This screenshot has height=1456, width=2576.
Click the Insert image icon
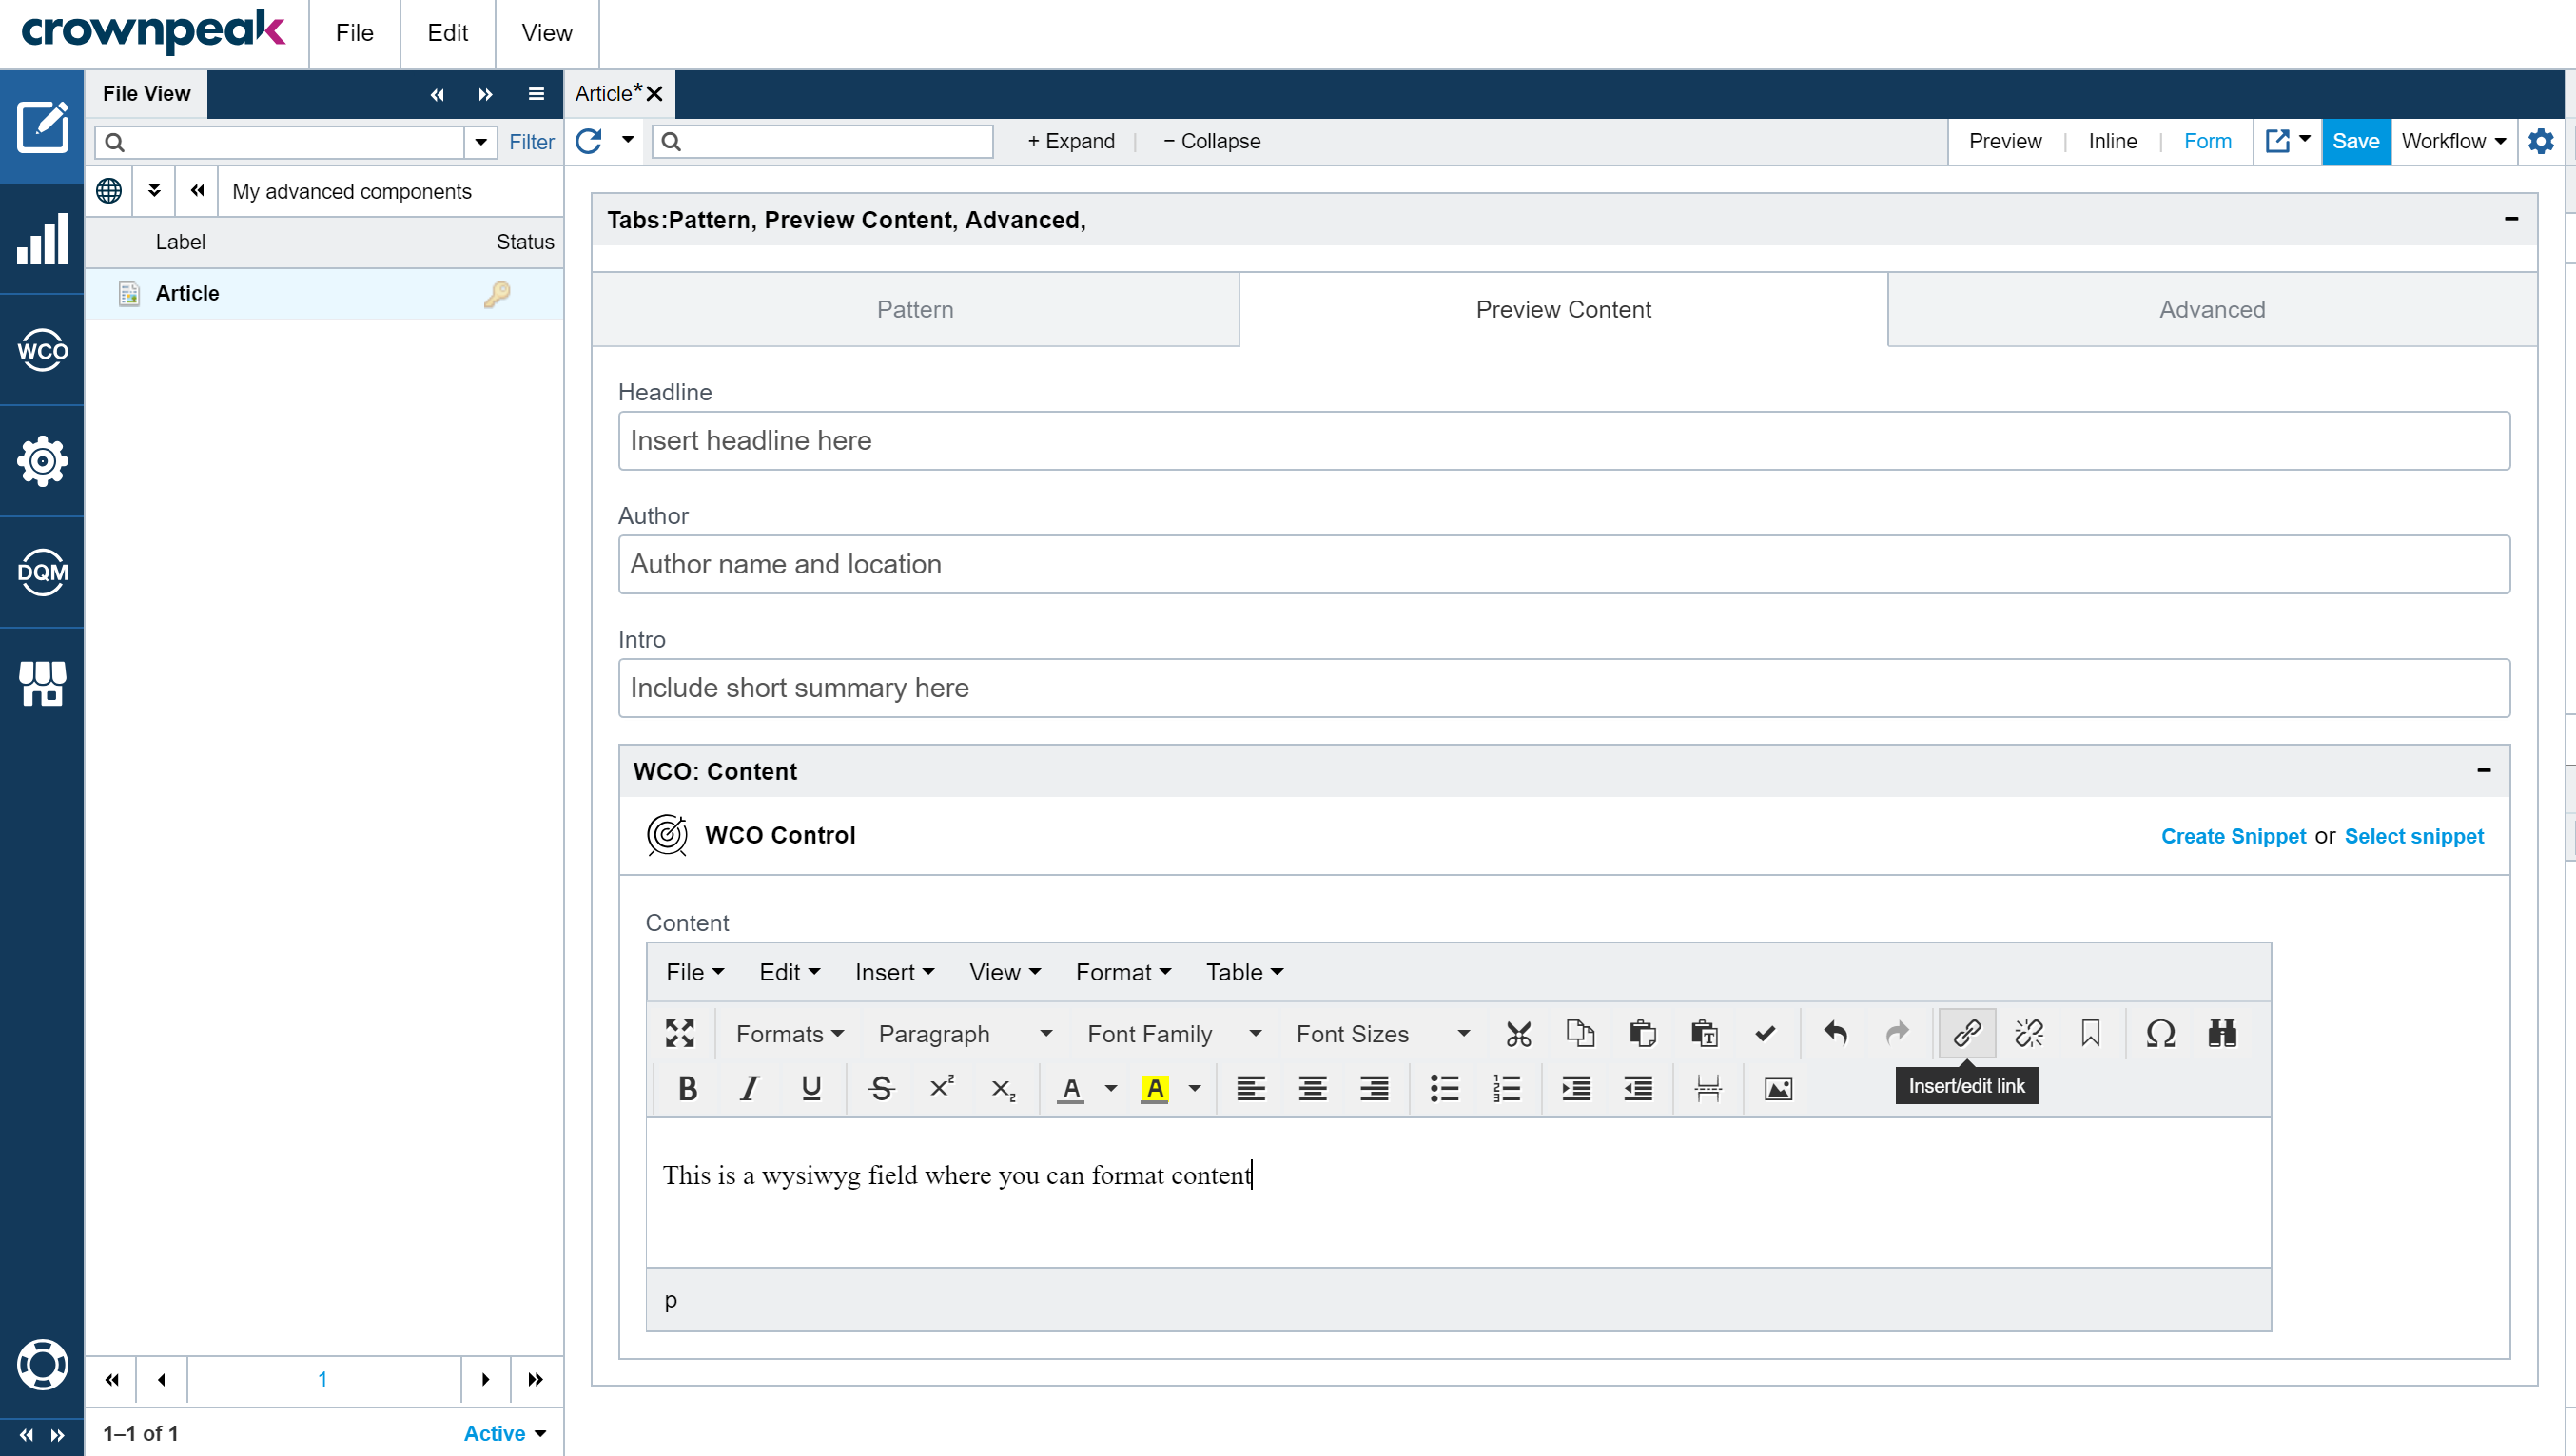[1778, 1088]
